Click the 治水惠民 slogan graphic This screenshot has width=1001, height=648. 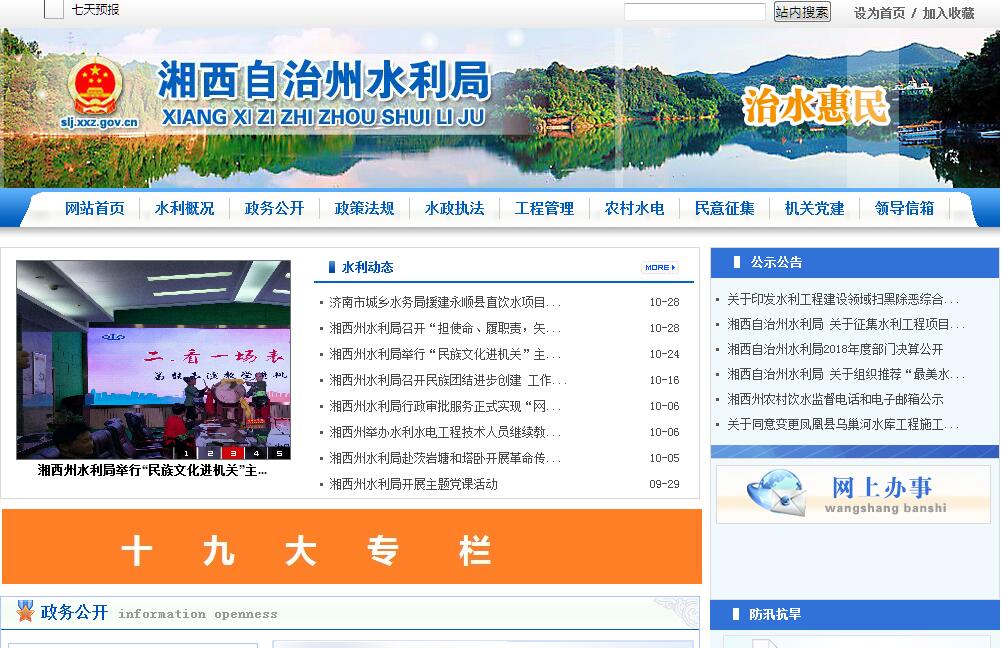pyautogui.click(x=816, y=106)
